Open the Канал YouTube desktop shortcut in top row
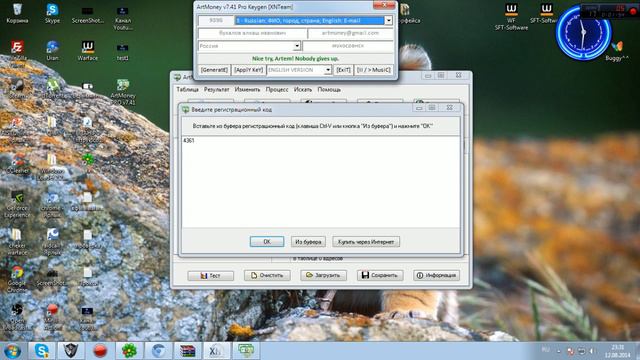 [122, 17]
